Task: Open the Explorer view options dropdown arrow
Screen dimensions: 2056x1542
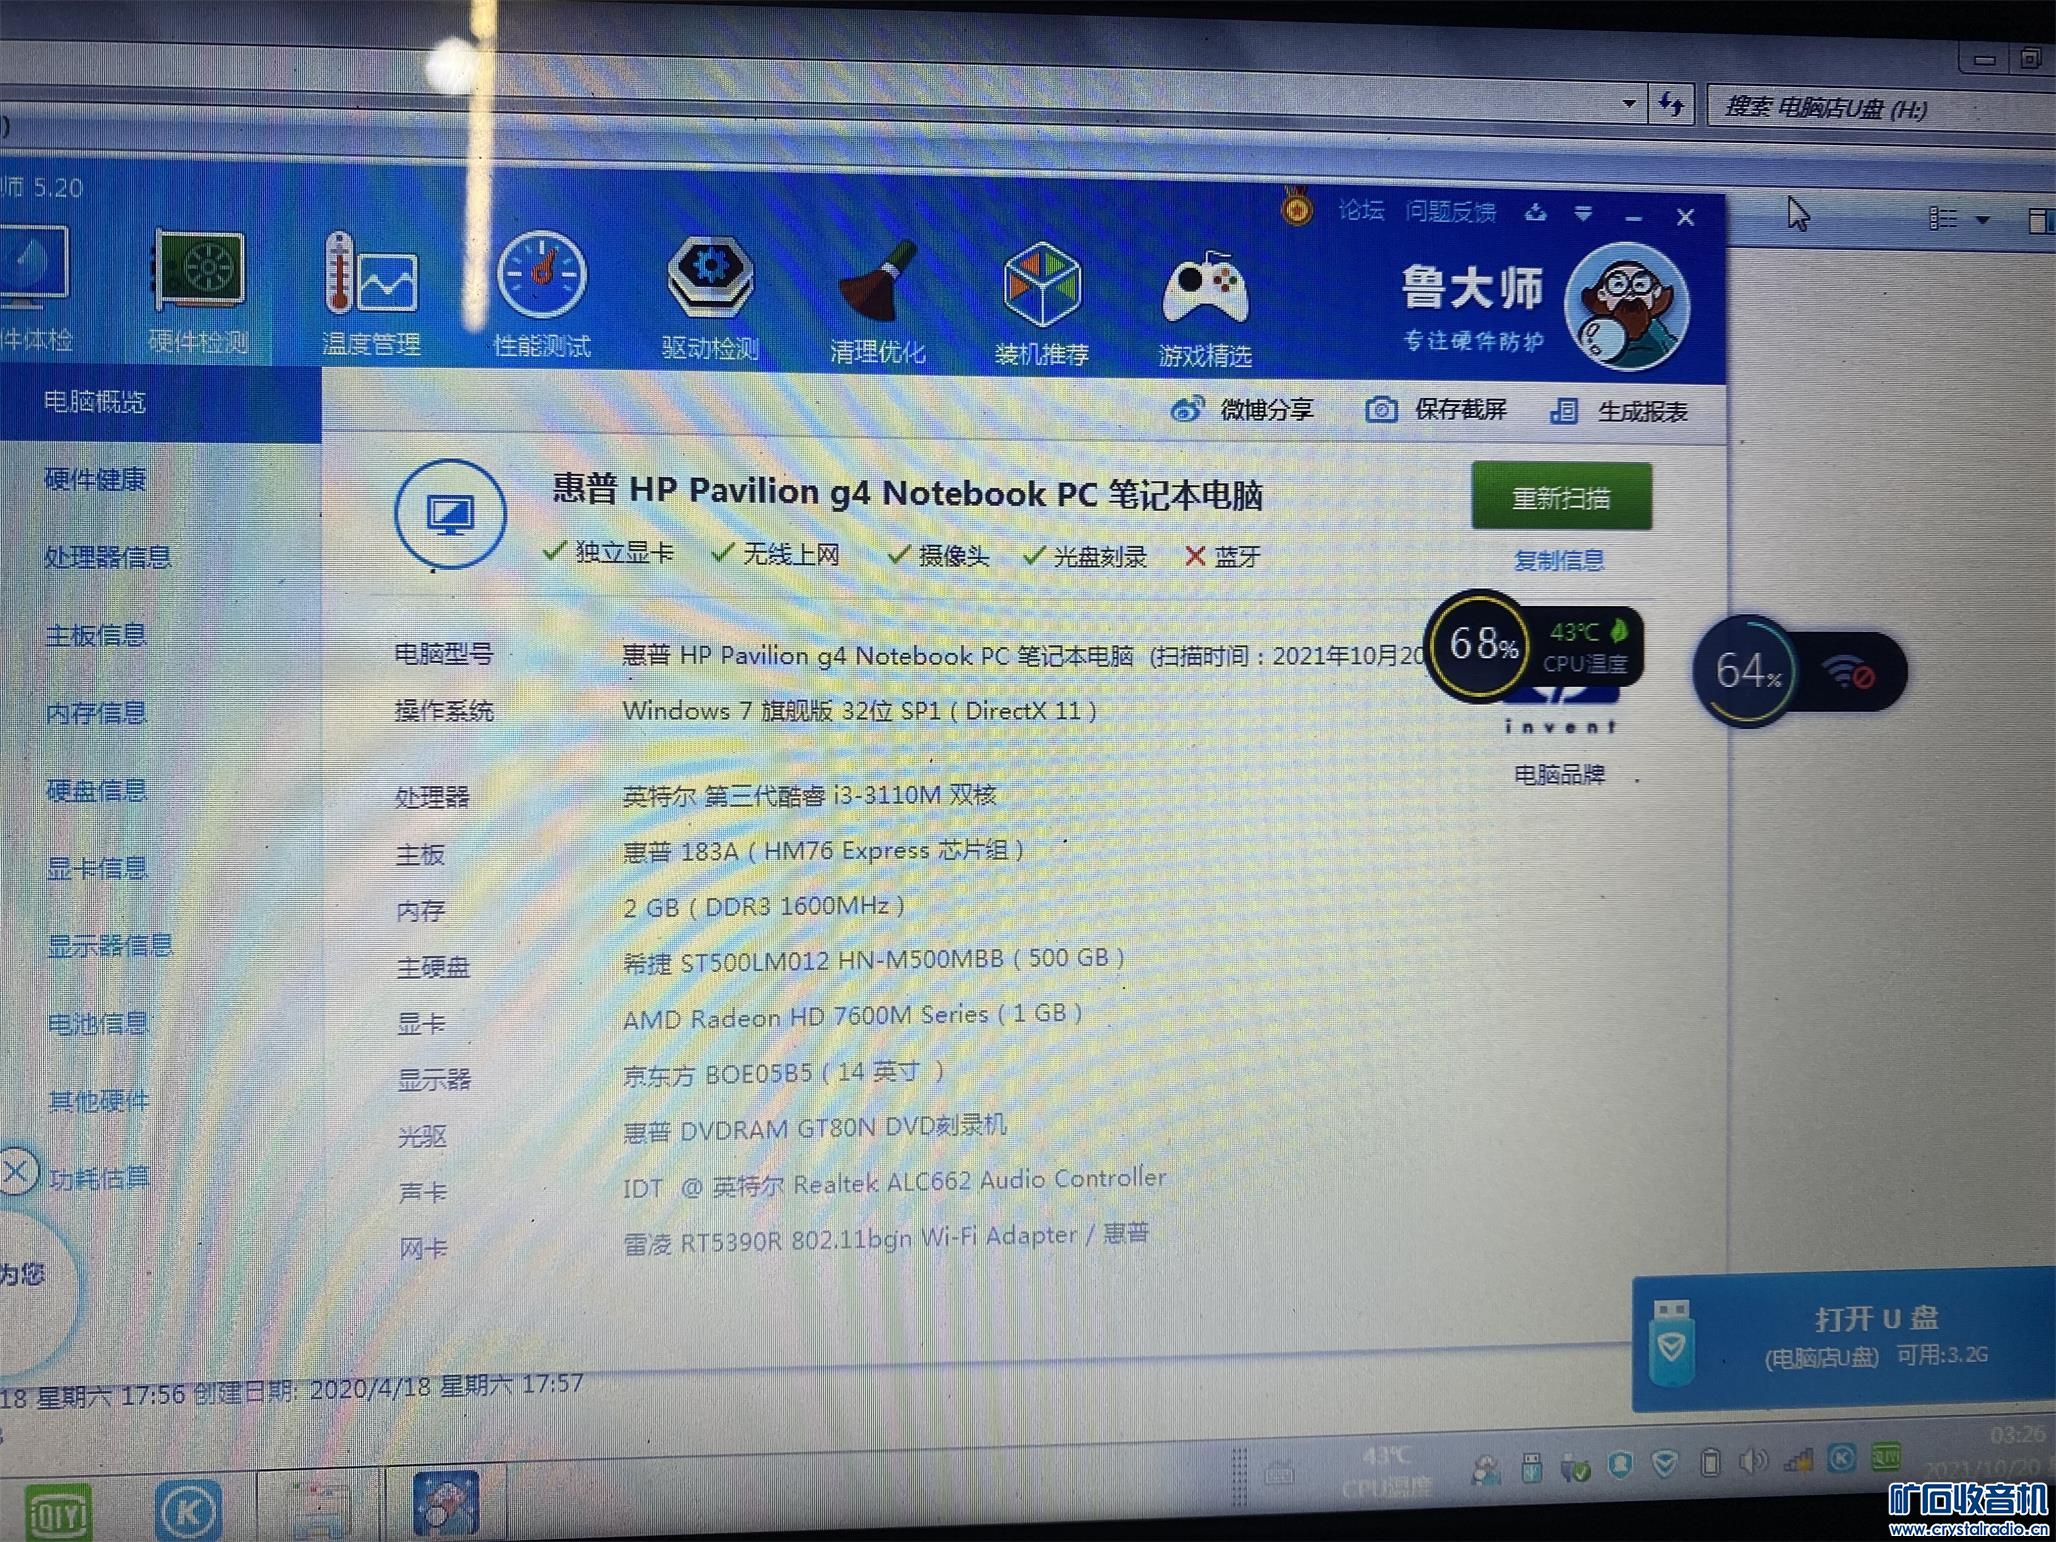Action: (1983, 220)
